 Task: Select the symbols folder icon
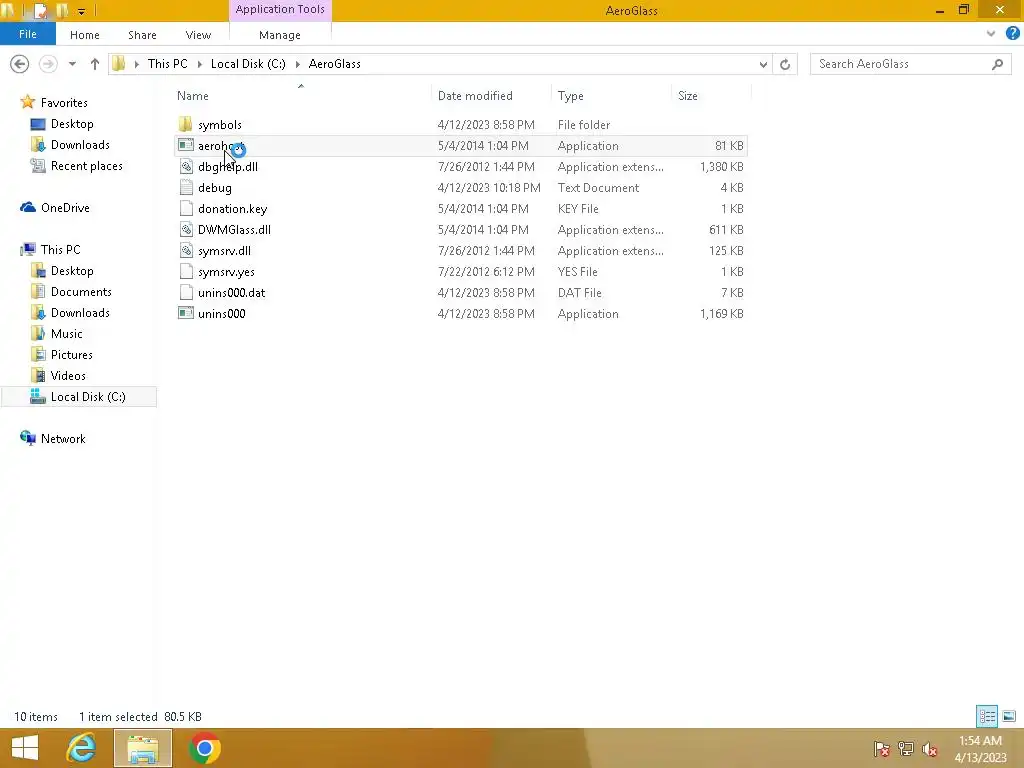185,124
